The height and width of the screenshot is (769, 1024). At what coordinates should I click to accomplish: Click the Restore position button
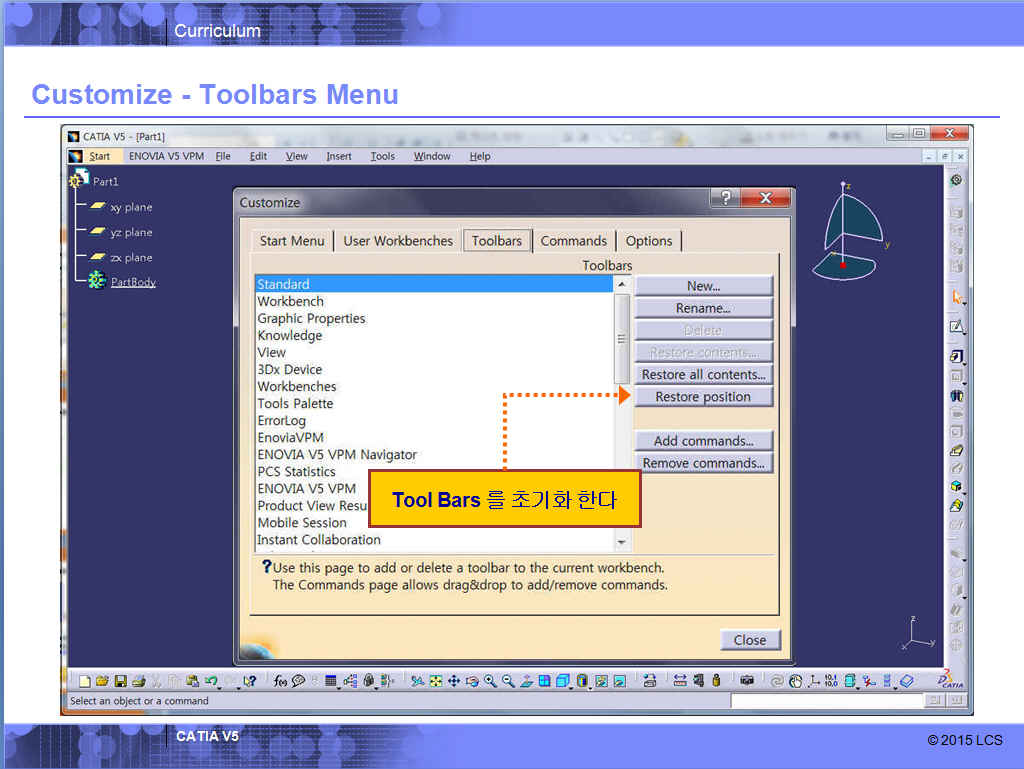coord(703,397)
